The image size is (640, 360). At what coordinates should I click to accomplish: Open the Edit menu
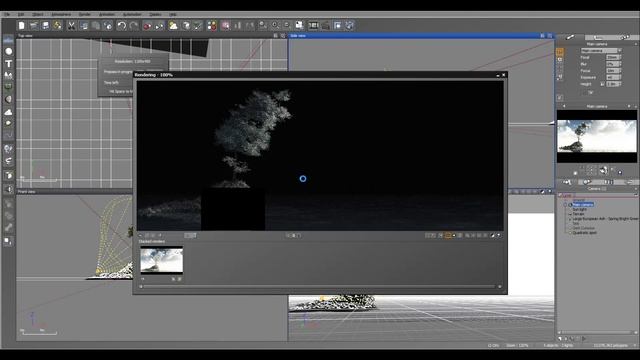20,14
